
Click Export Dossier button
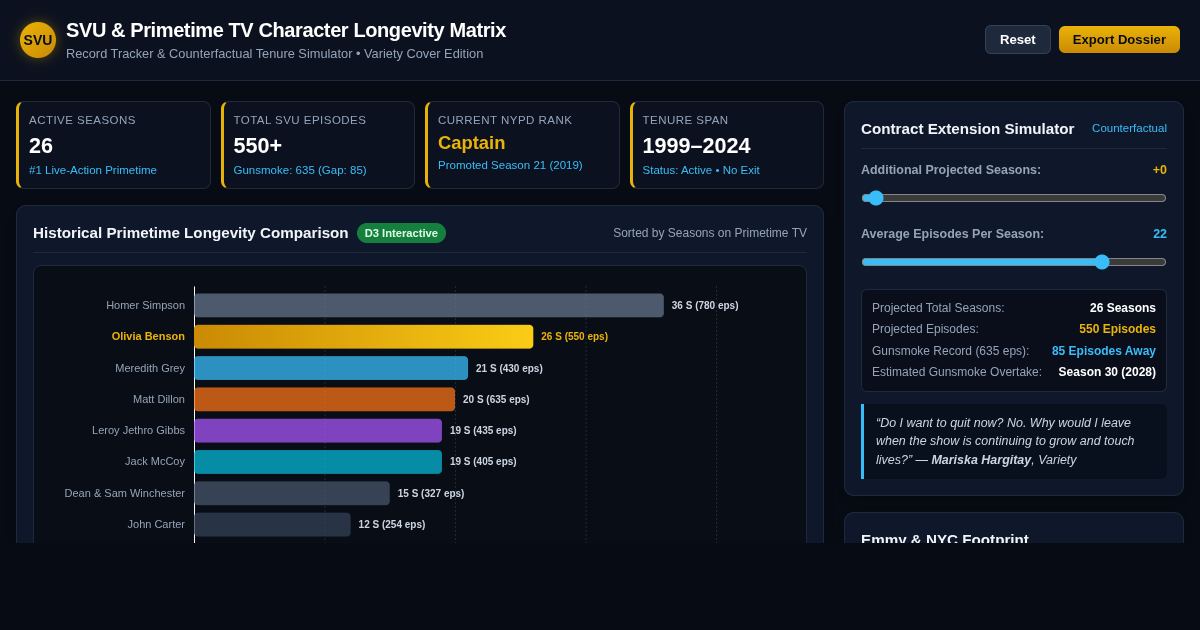[x=1119, y=39]
